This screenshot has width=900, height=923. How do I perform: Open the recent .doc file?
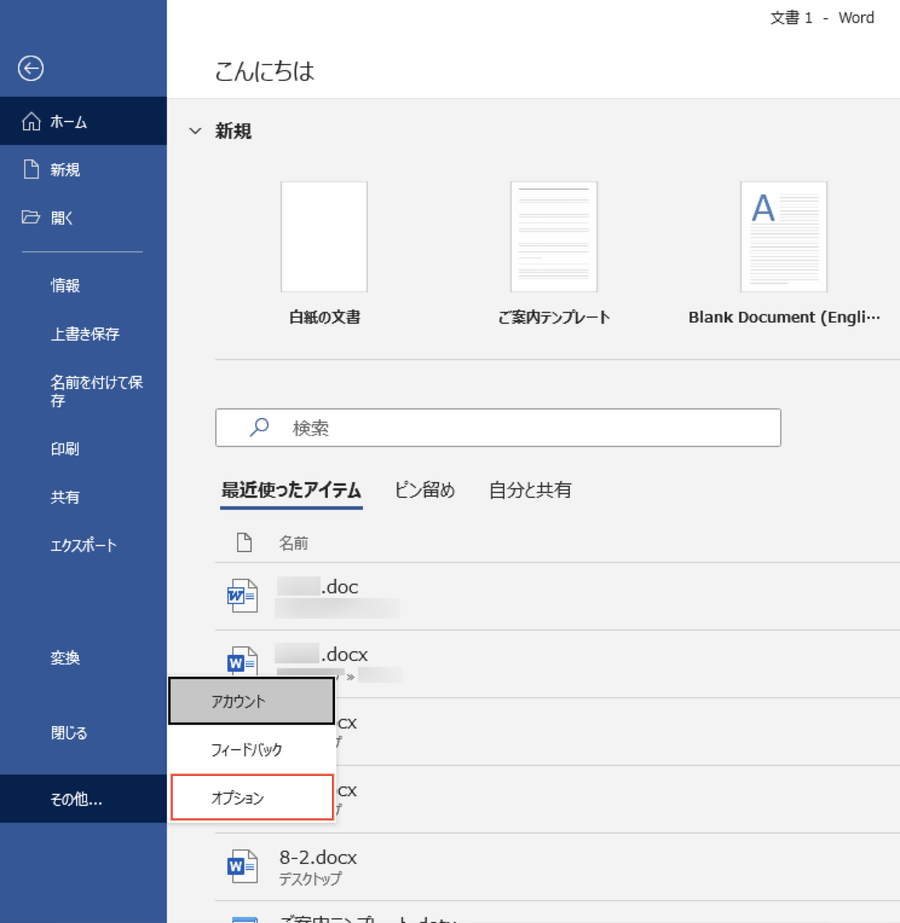click(557, 596)
